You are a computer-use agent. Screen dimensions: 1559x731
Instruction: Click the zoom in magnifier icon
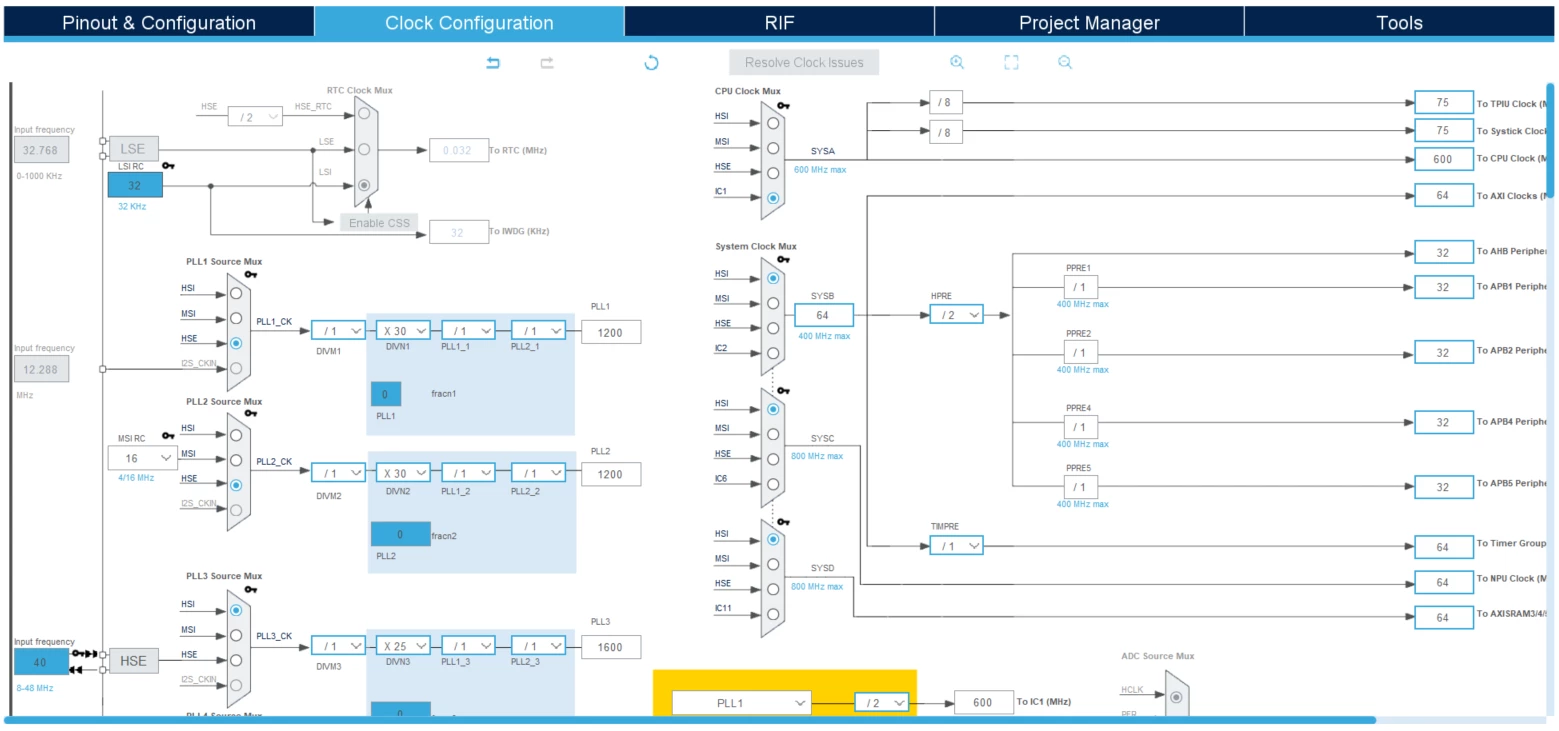pos(957,62)
